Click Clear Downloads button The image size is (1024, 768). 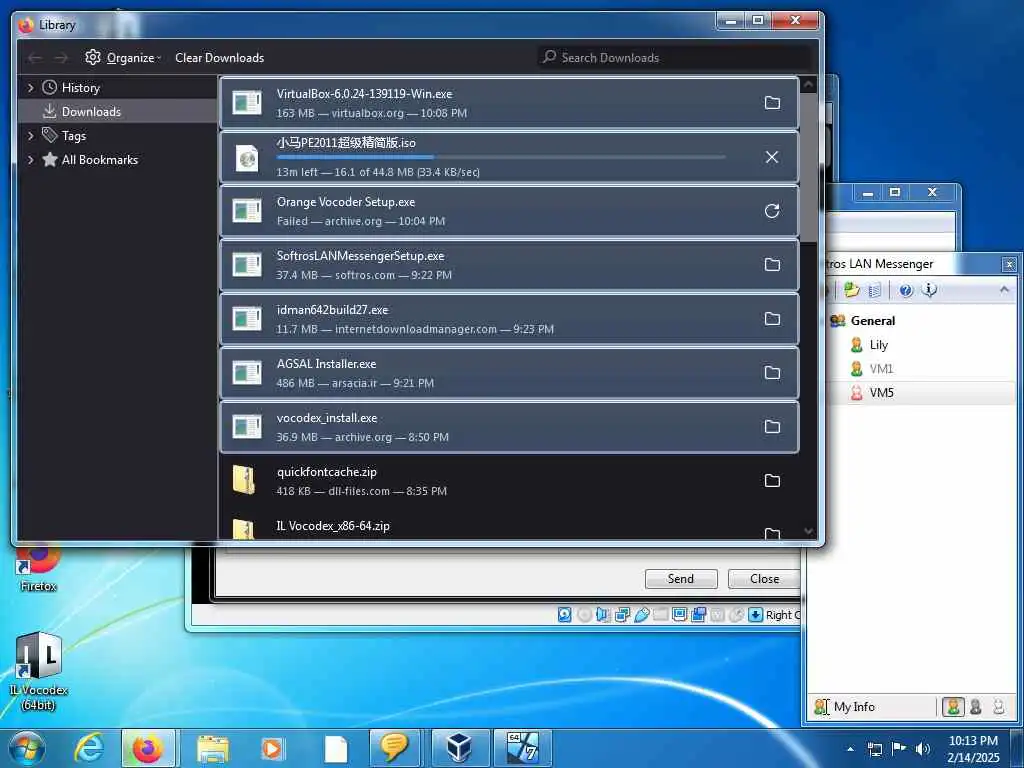click(x=219, y=57)
